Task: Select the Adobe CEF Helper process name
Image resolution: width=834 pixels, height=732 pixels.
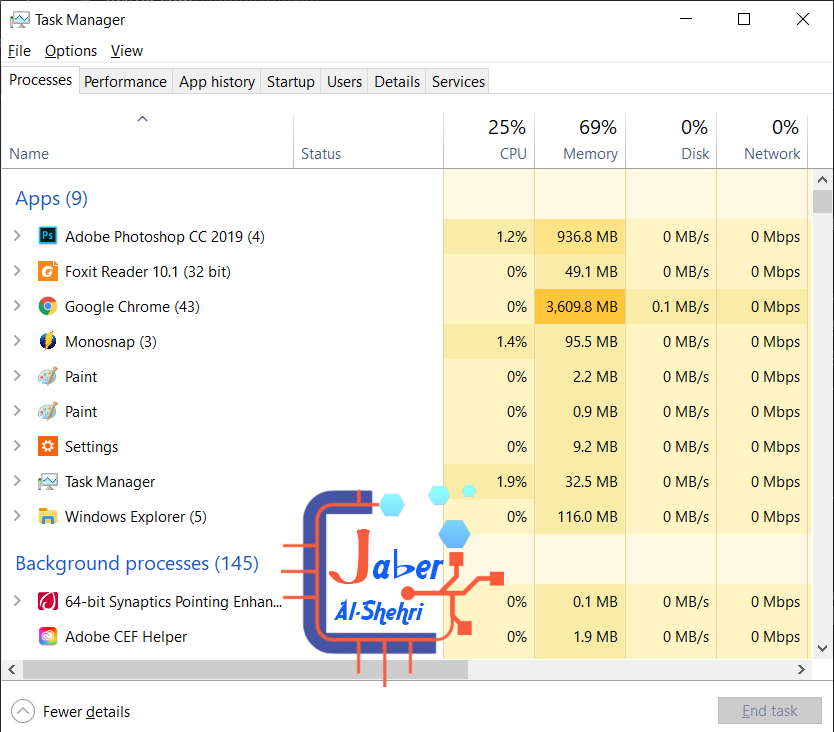Action: (x=126, y=637)
